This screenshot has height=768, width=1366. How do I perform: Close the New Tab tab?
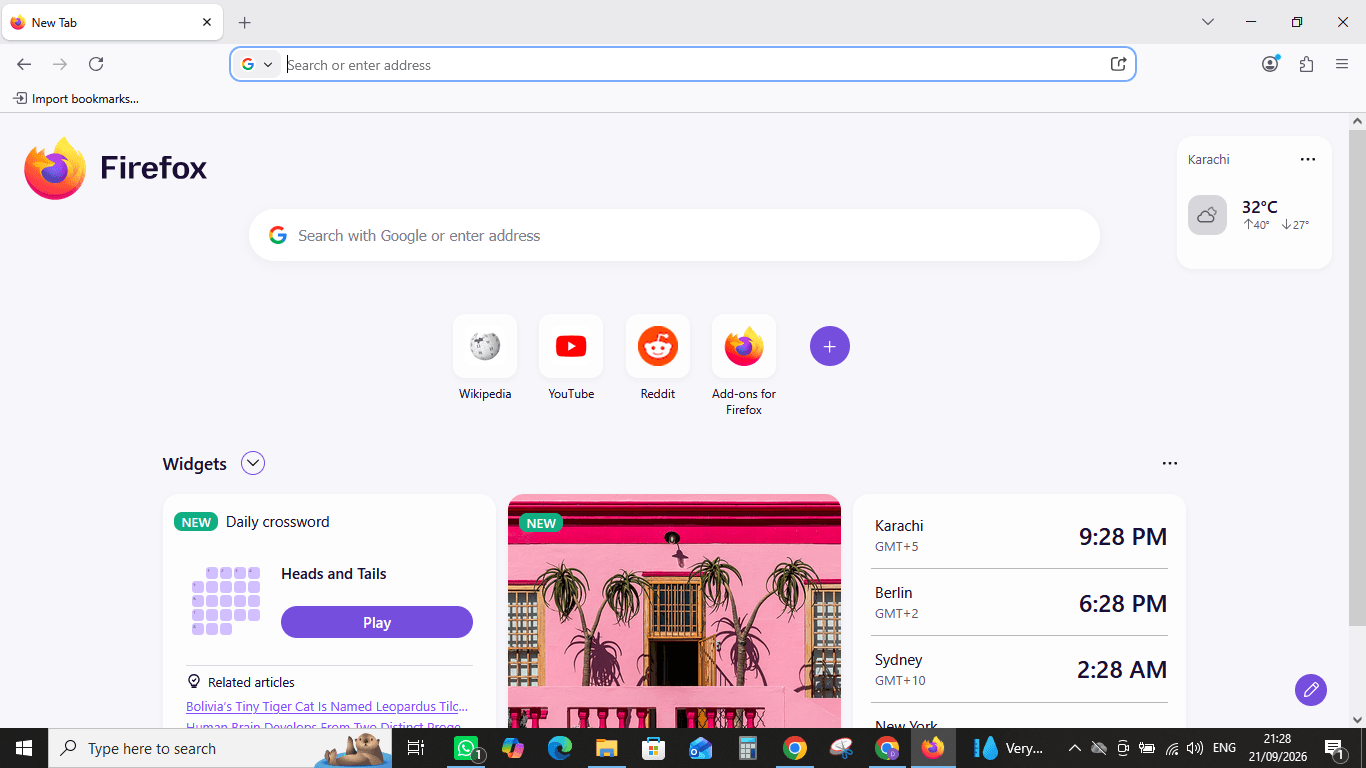(x=207, y=22)
